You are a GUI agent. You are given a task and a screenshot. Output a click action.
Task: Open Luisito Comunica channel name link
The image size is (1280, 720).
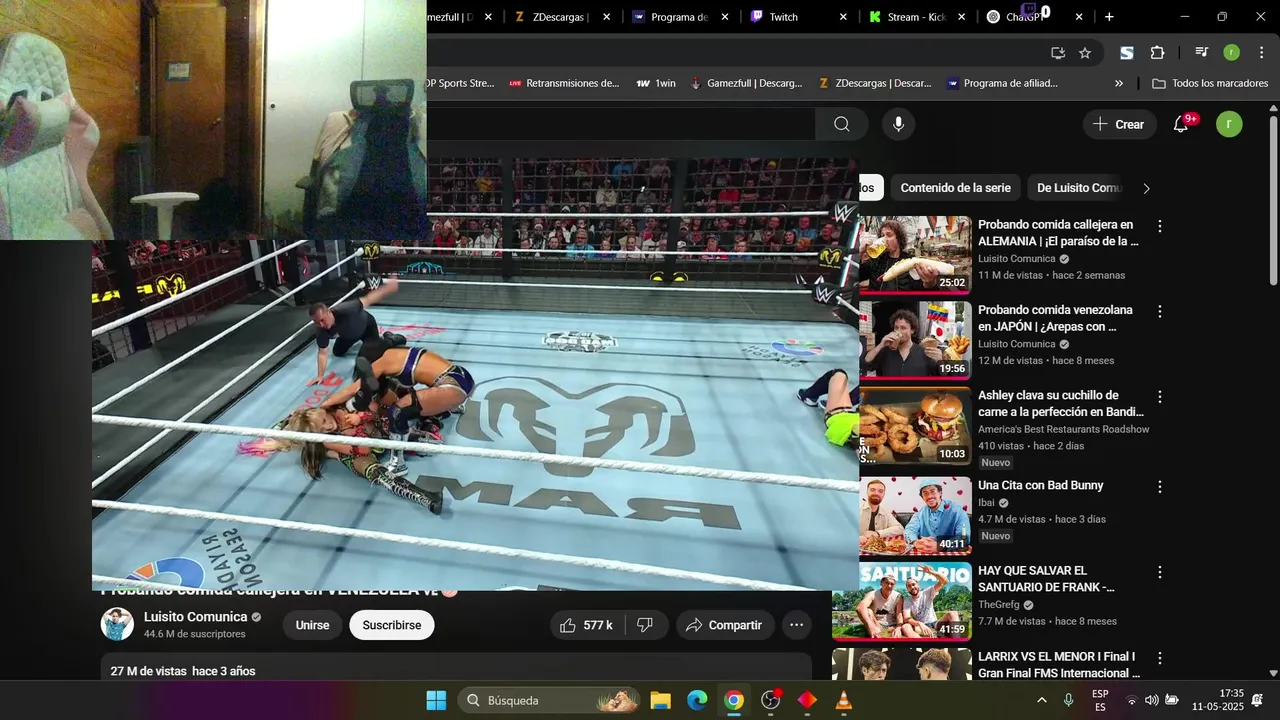click(x=195, y=617)
